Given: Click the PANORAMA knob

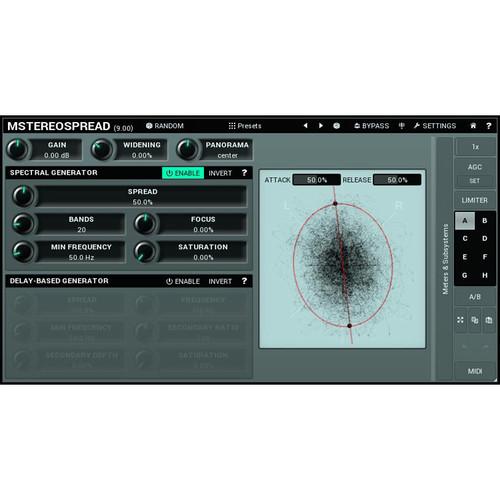Looking at the screenshot, I should pos(187,150).
